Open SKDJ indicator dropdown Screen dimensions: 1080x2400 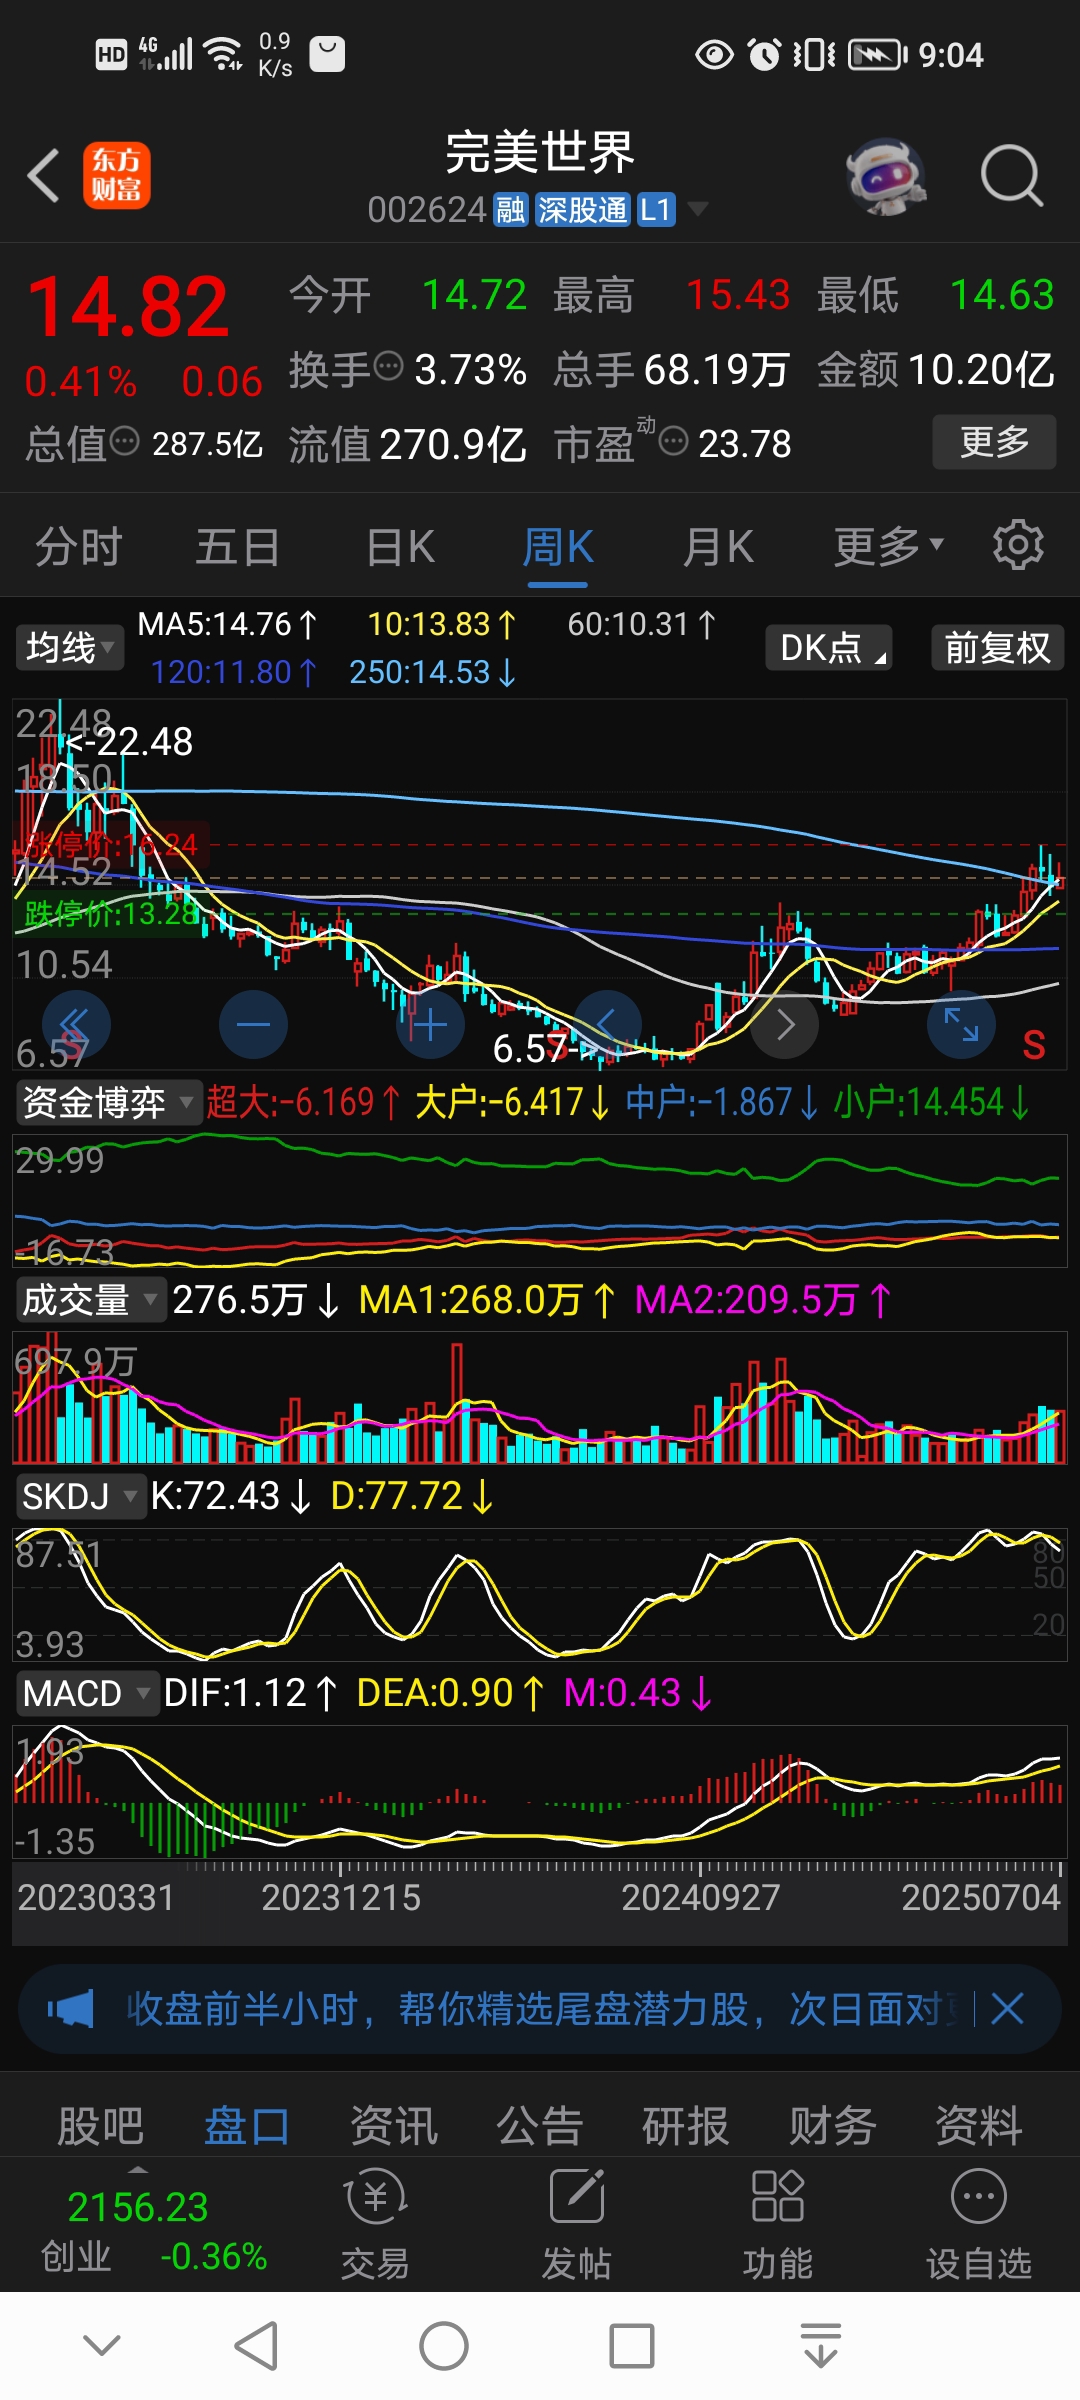click(80, 1497)
